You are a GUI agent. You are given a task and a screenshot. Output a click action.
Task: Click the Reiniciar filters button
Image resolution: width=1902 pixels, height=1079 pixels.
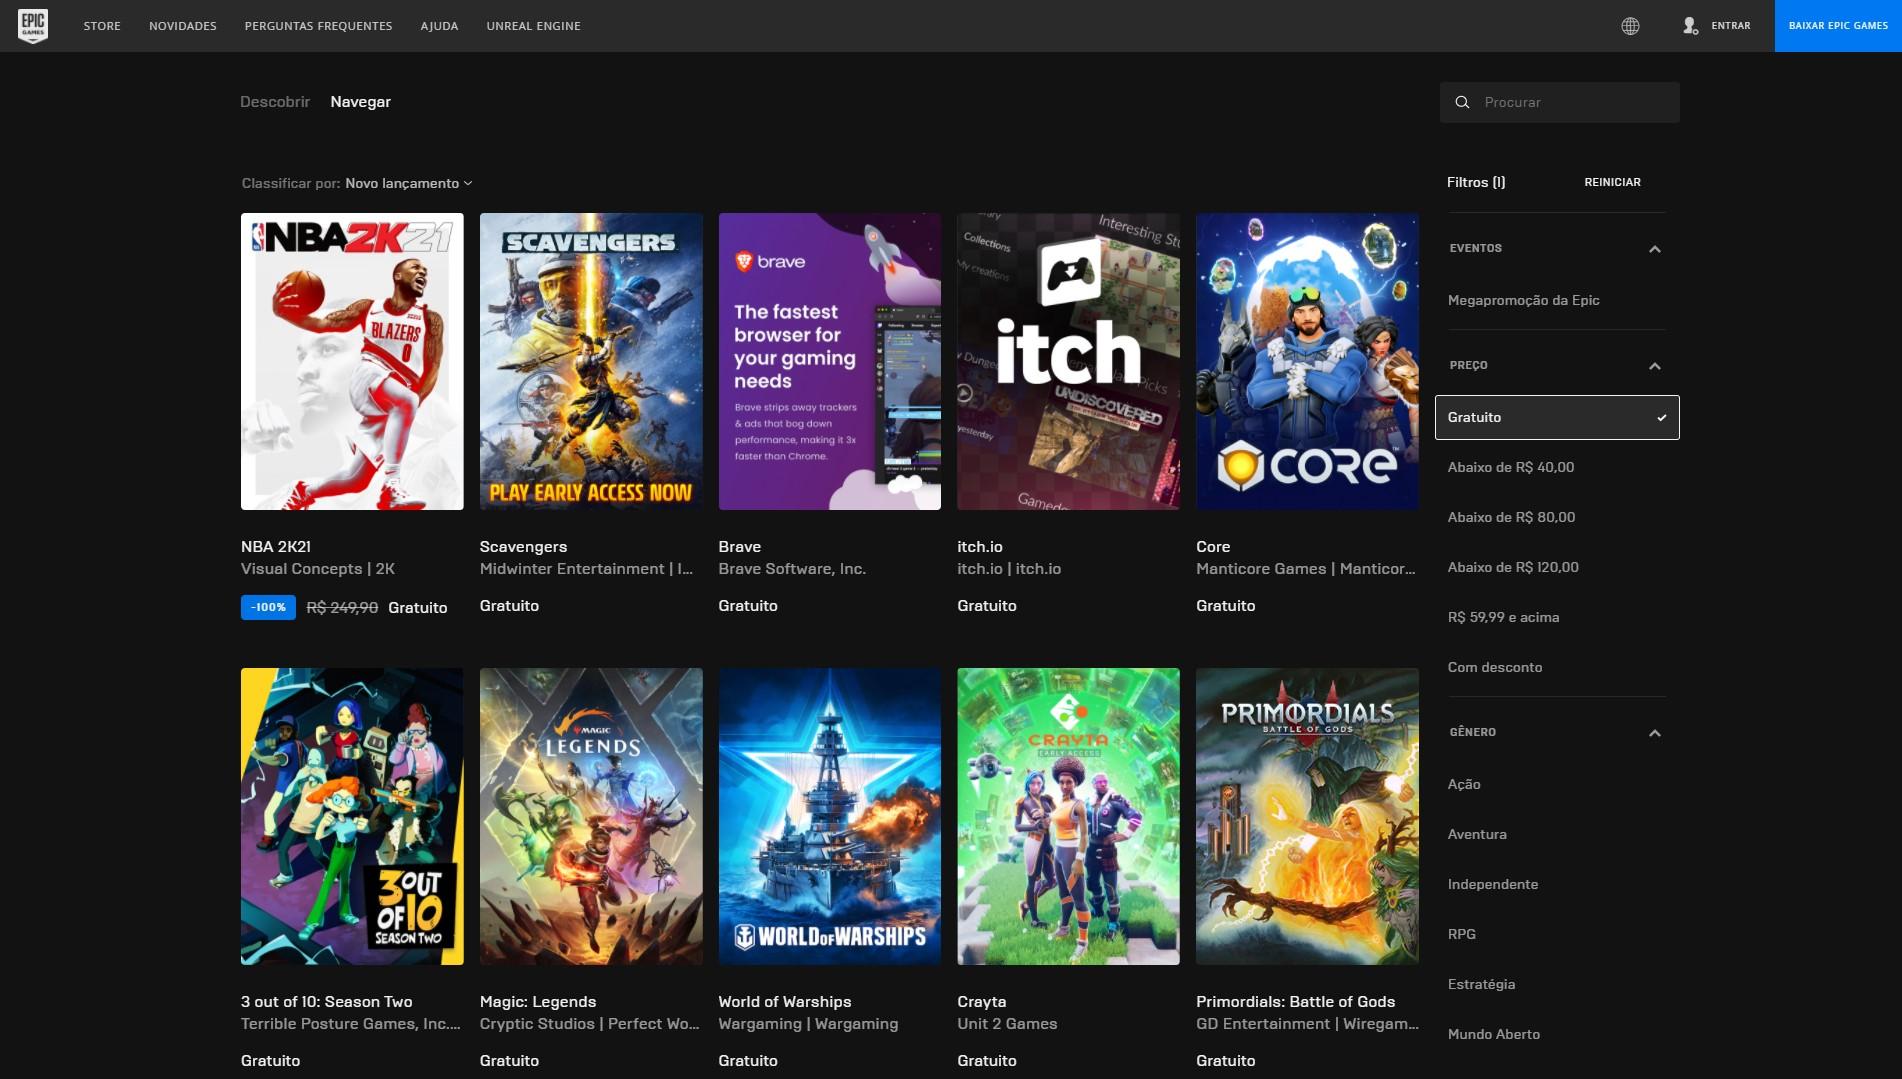pyautogui.click(x=1612, y=182)
